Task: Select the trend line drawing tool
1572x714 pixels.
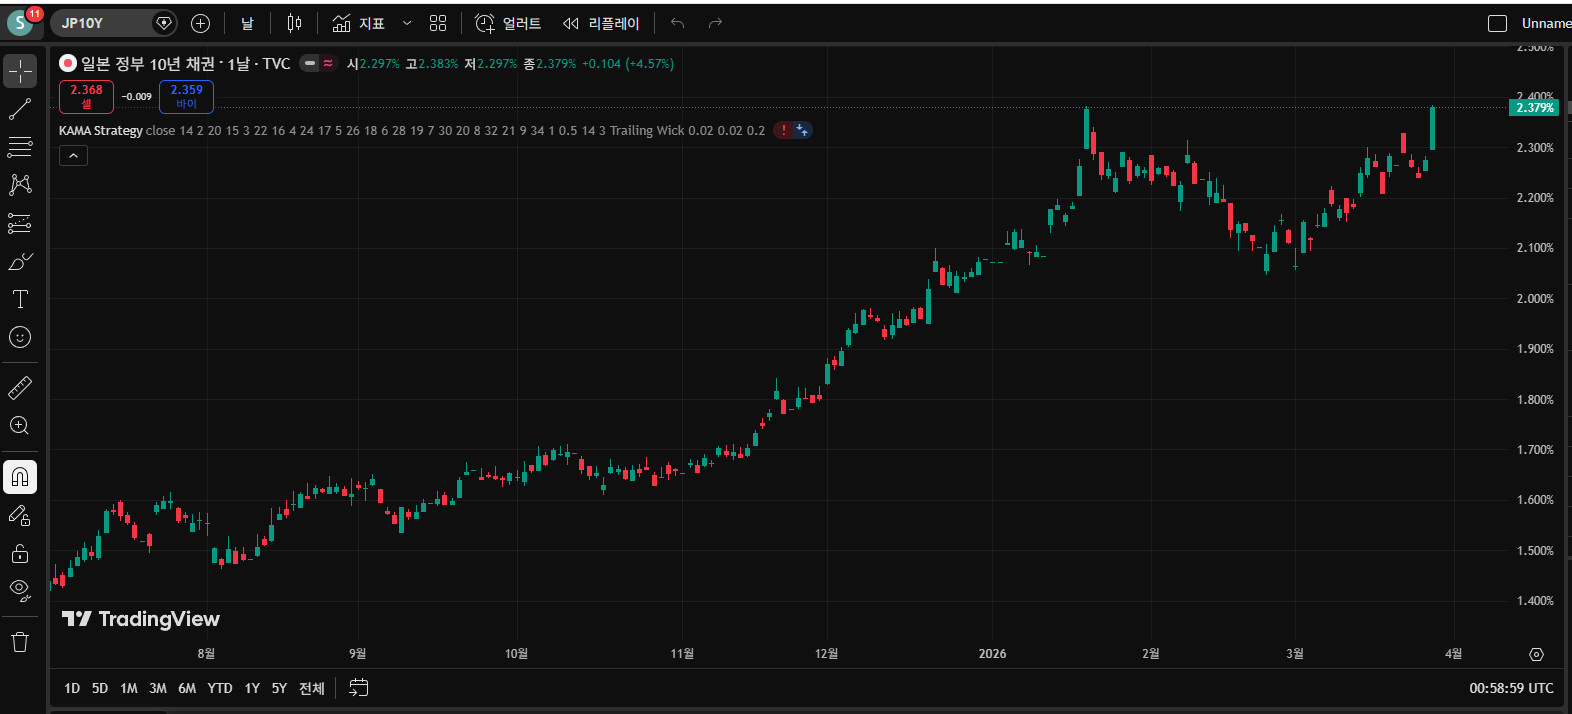Action: (x=20, y=109)
